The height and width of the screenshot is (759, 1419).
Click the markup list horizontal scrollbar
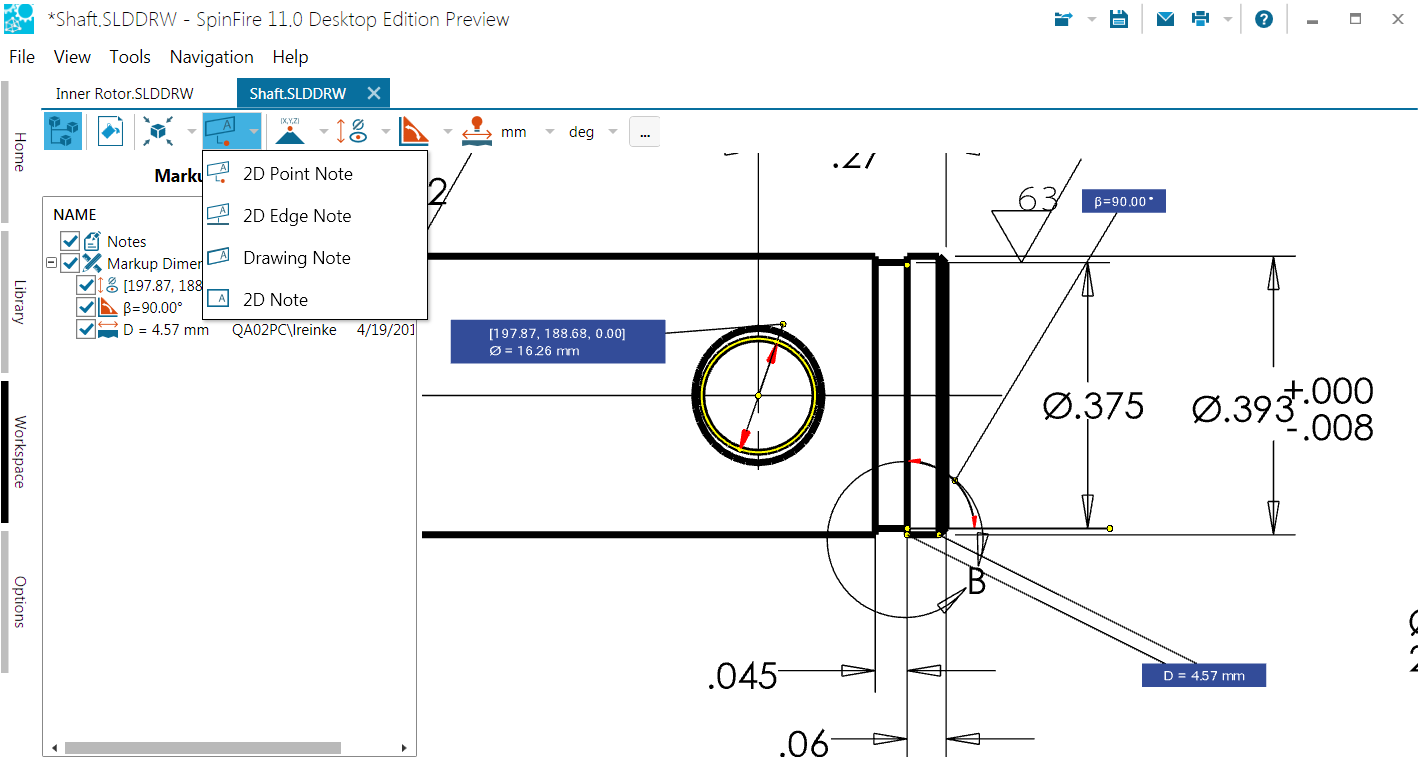coord(202,747)
